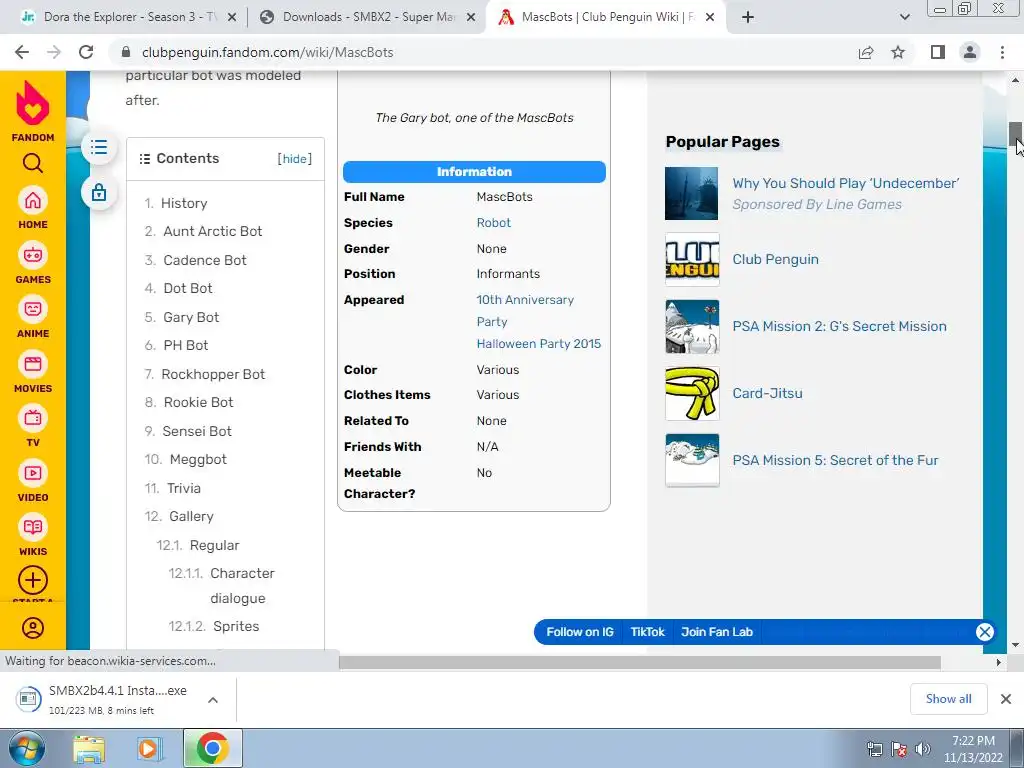
Task: Show all downloads
Action: 948,699
